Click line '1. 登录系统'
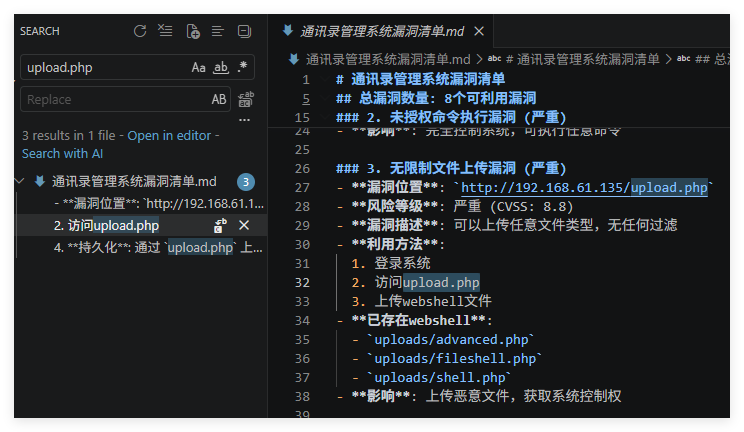744x432 pixels. click(x=391, y=263)
